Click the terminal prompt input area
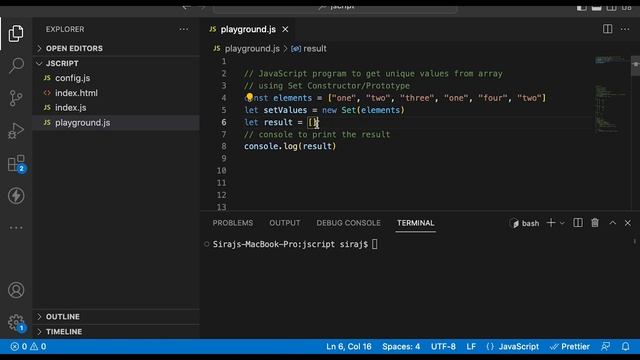Image resolution: width=640 pixels, height=360 pixels. click(x=375, y=244)
